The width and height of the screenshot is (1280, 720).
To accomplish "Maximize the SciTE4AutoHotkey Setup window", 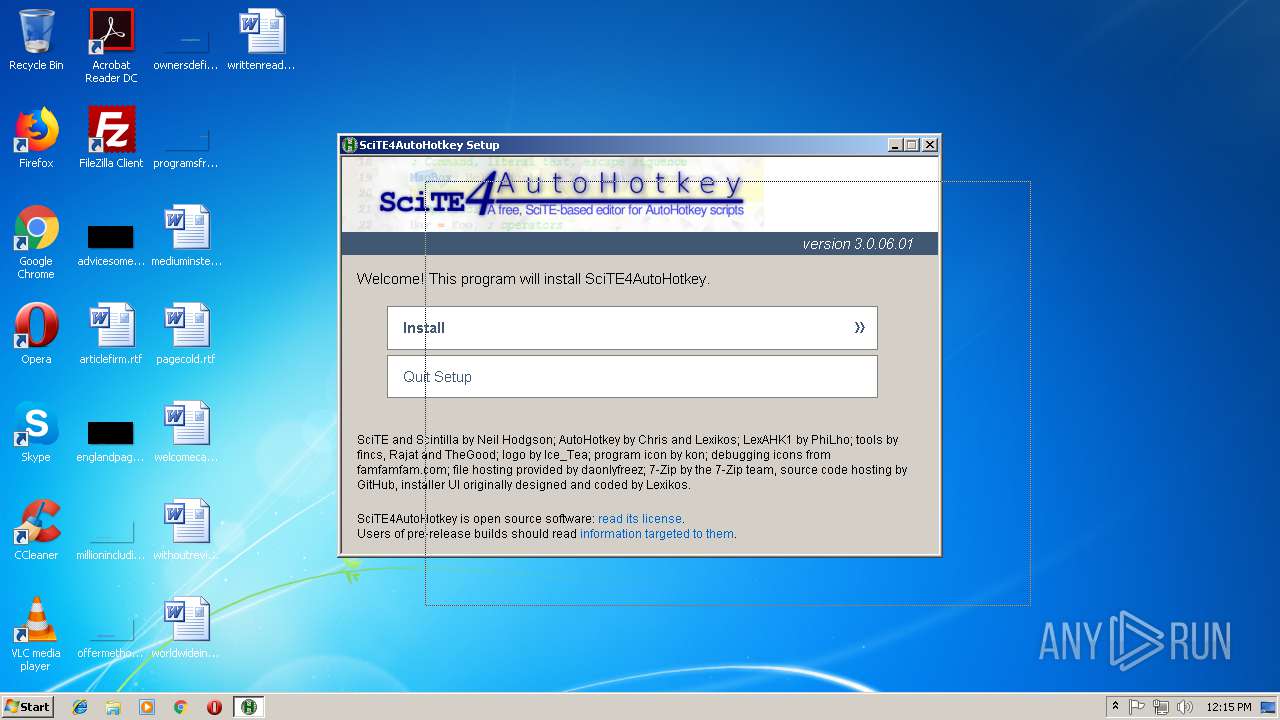I will tap(912, 145).
